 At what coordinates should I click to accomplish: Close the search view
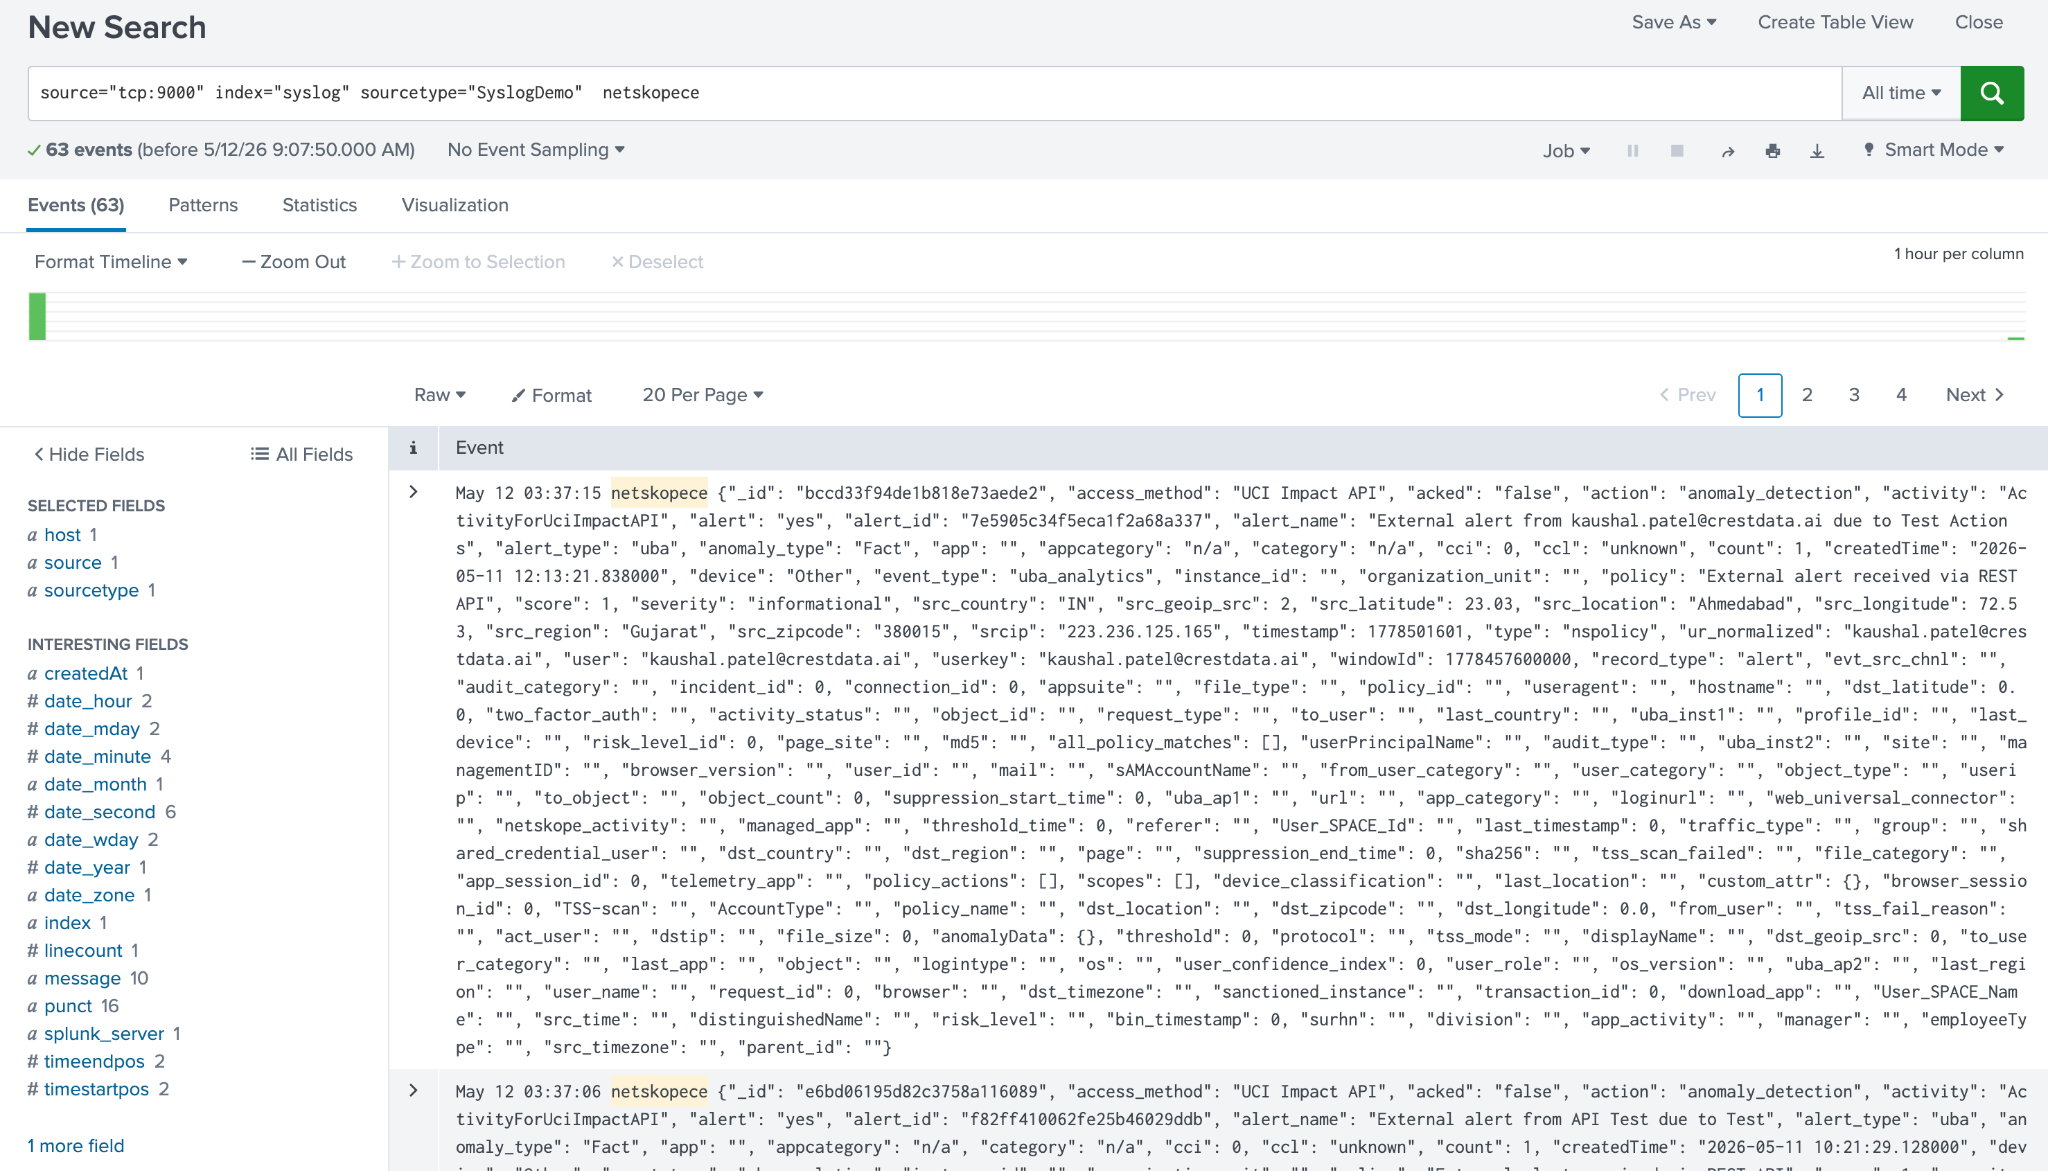pos(1979,22)
